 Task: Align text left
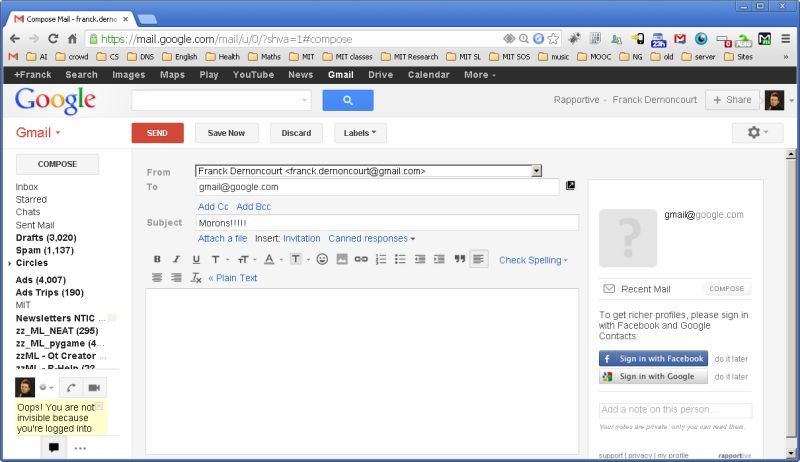point(479,259)
